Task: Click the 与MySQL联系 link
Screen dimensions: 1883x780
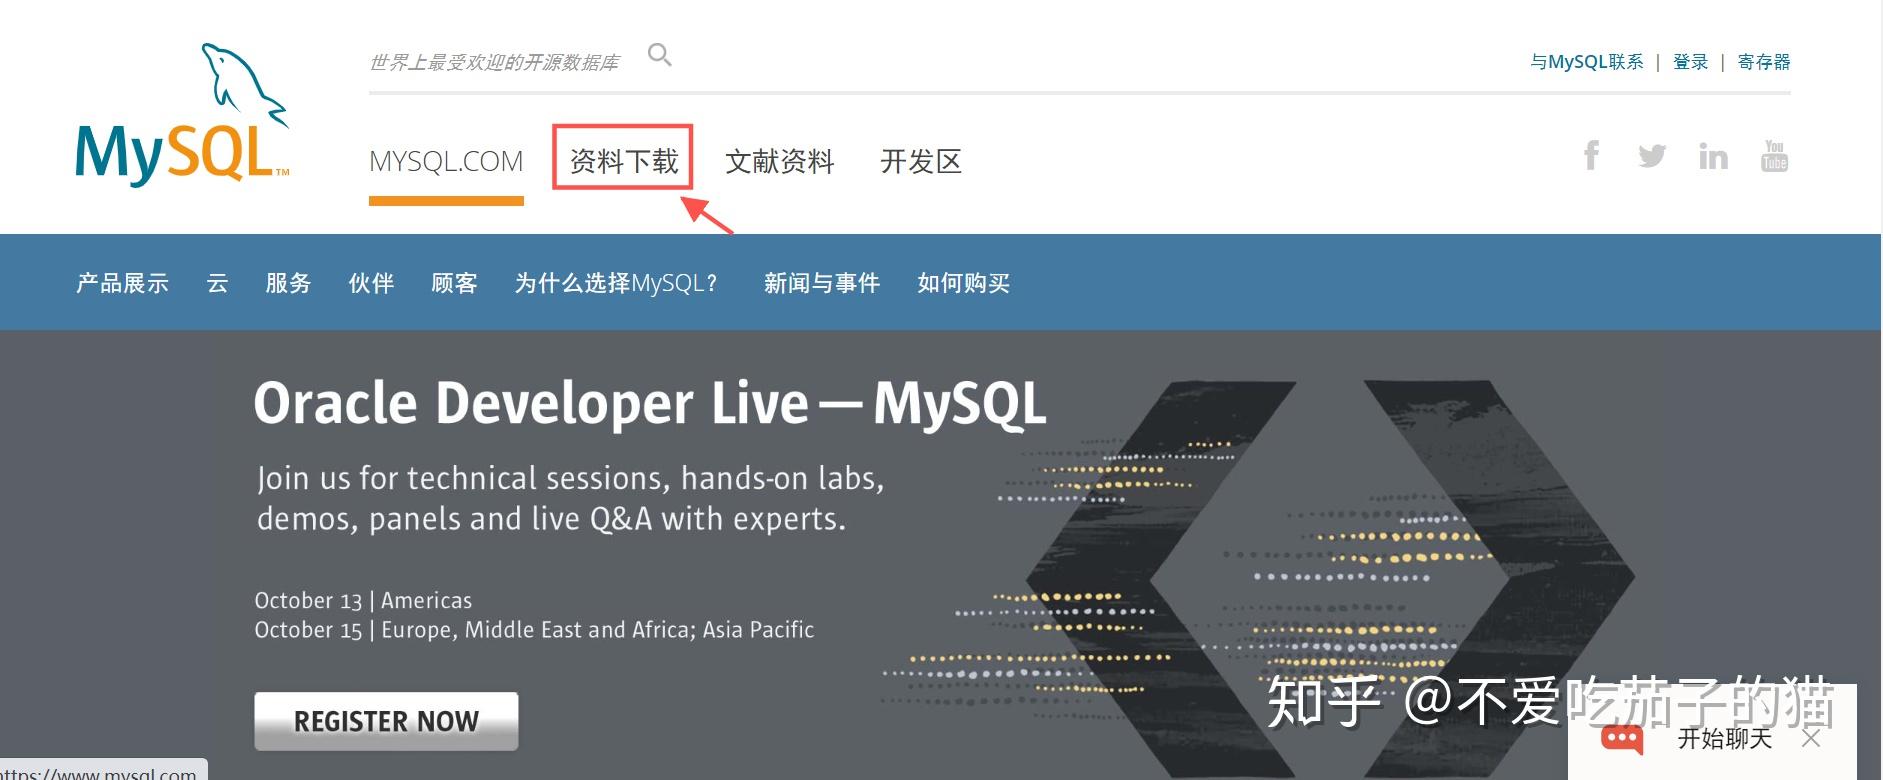Action: click(1587, 62)
